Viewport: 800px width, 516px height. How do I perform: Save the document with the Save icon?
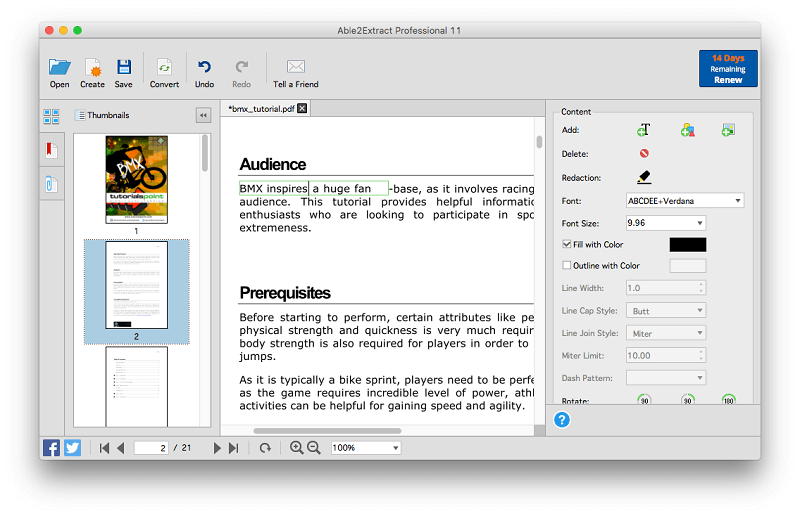(x=123, y=67)
